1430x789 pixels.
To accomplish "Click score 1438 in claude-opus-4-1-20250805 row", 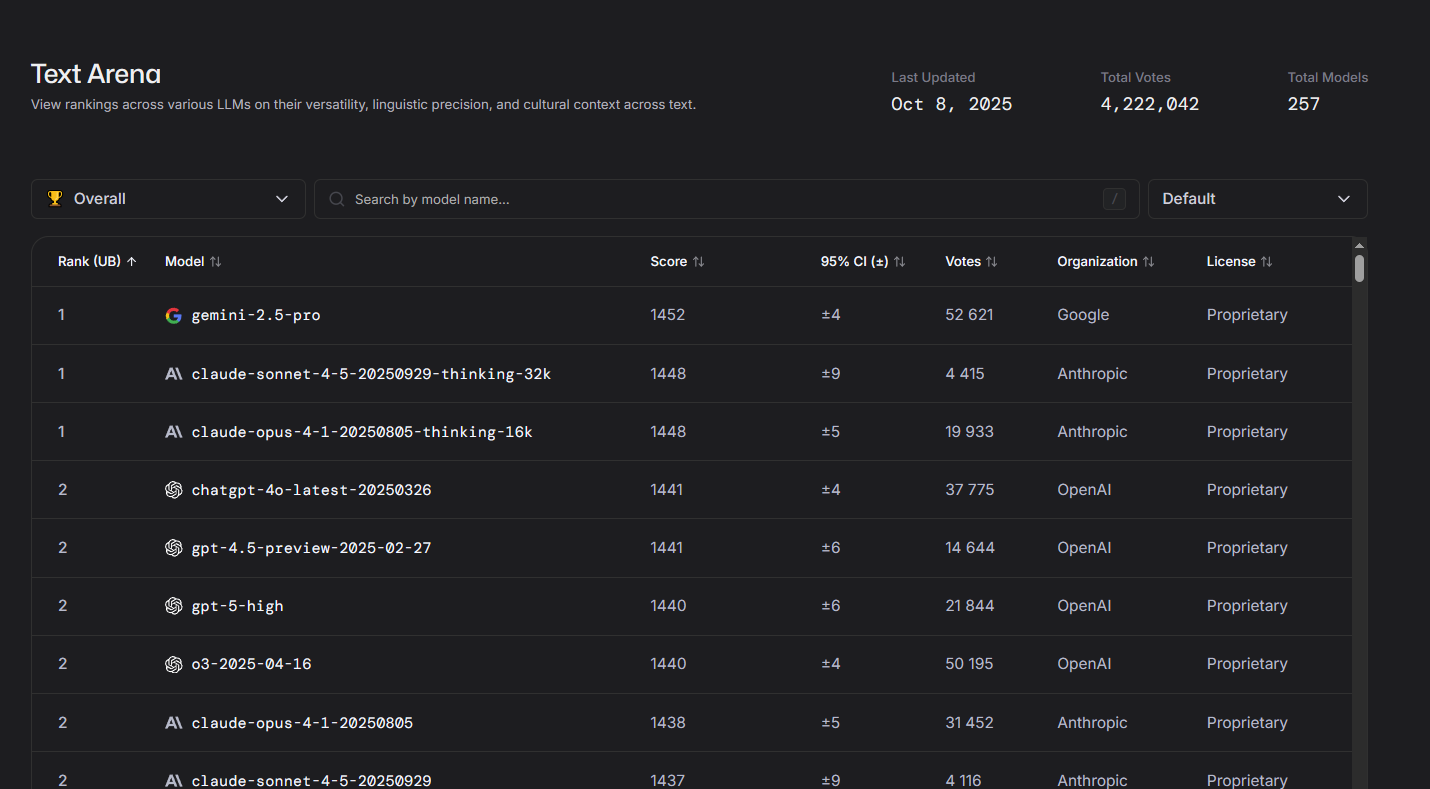I will (668, 723).
